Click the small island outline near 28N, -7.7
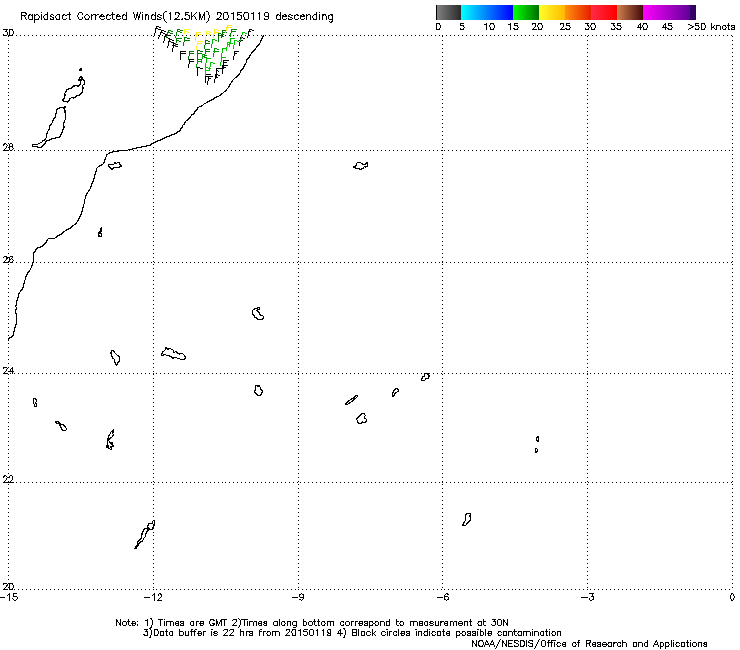Screen dimensions: 740x650 (361, 165)
